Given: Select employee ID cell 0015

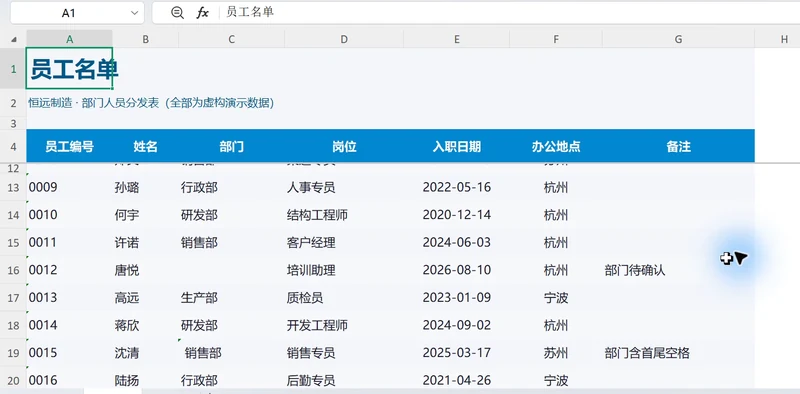Looking at the screenshot, I should click(x=69, y=353).
